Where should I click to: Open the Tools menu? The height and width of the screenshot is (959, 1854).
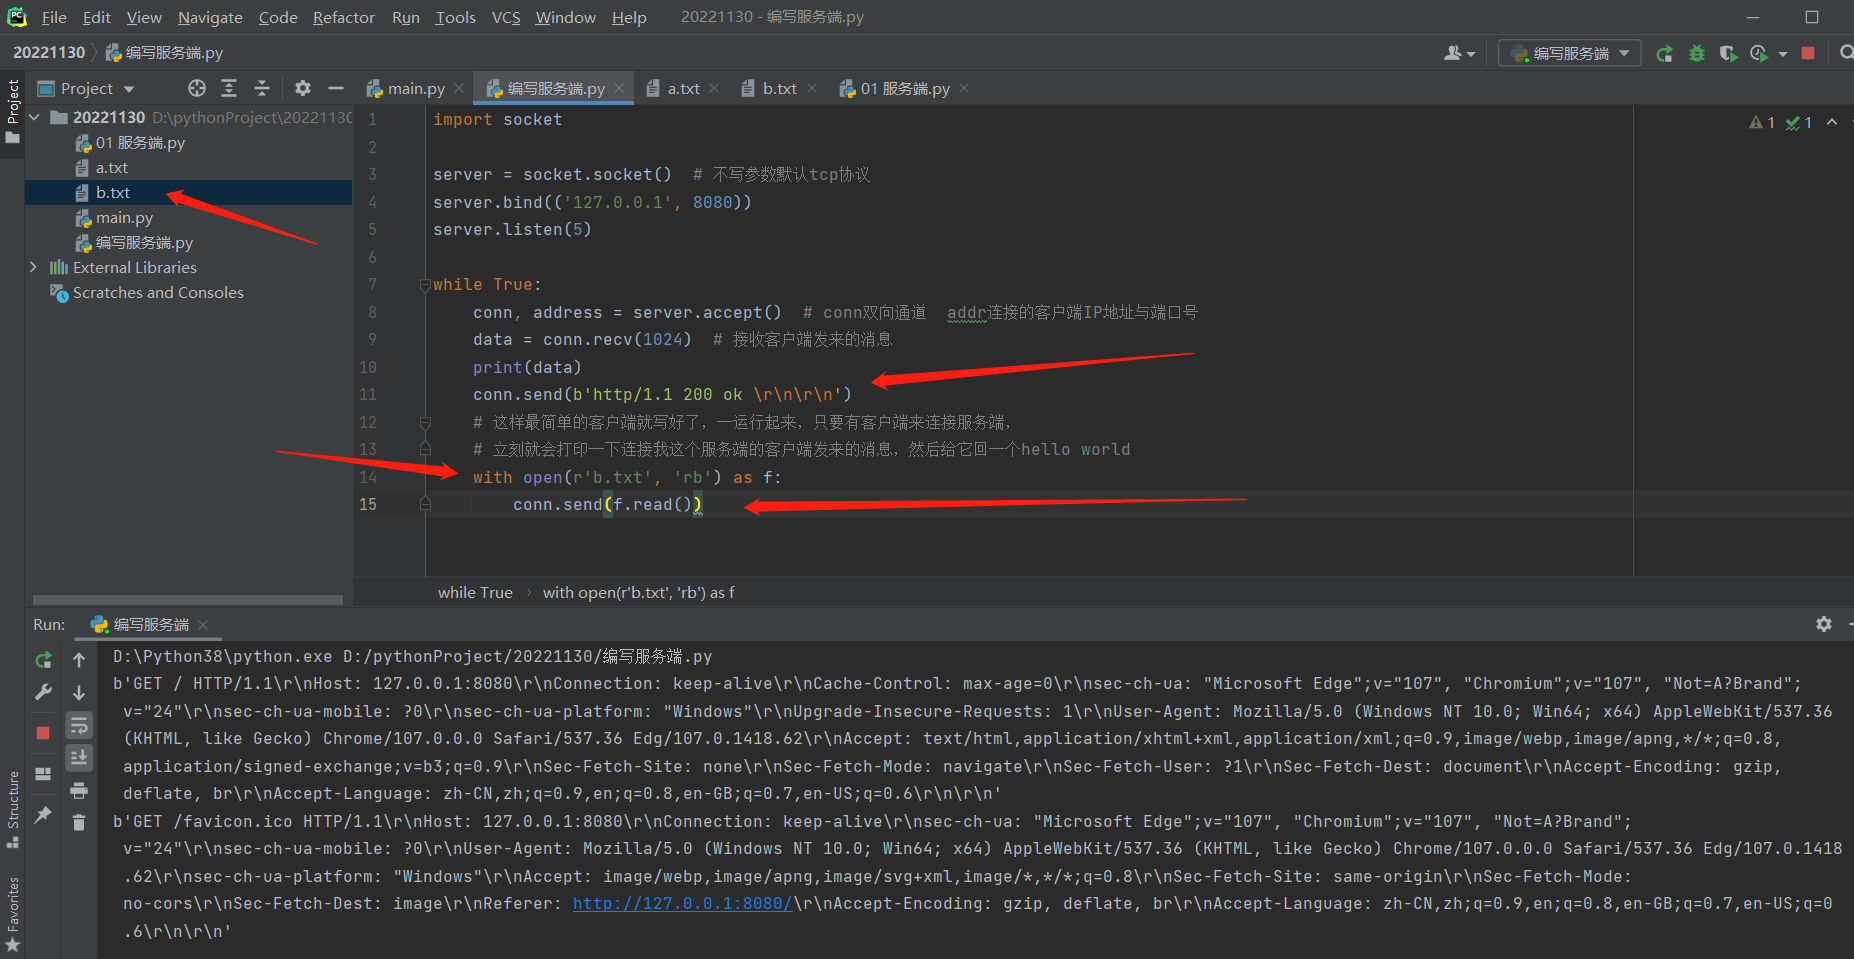[x=455, y=17]
